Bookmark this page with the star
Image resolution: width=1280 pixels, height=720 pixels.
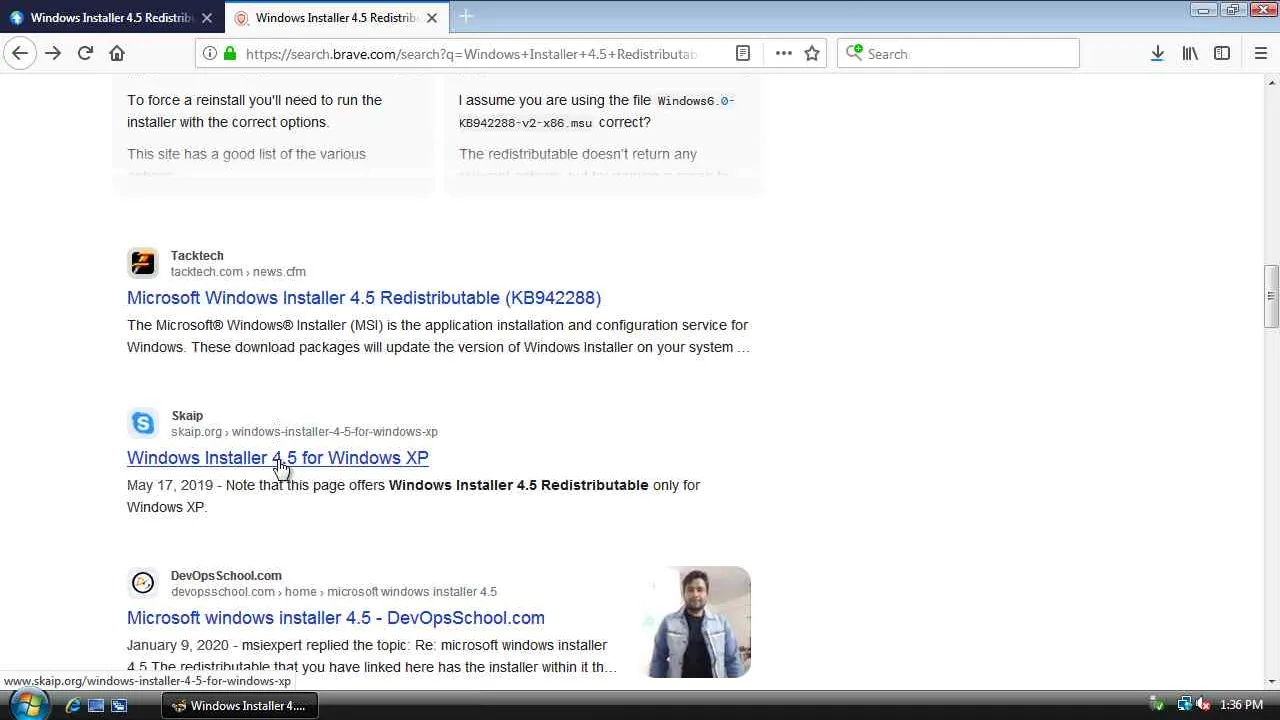[812, 54]
